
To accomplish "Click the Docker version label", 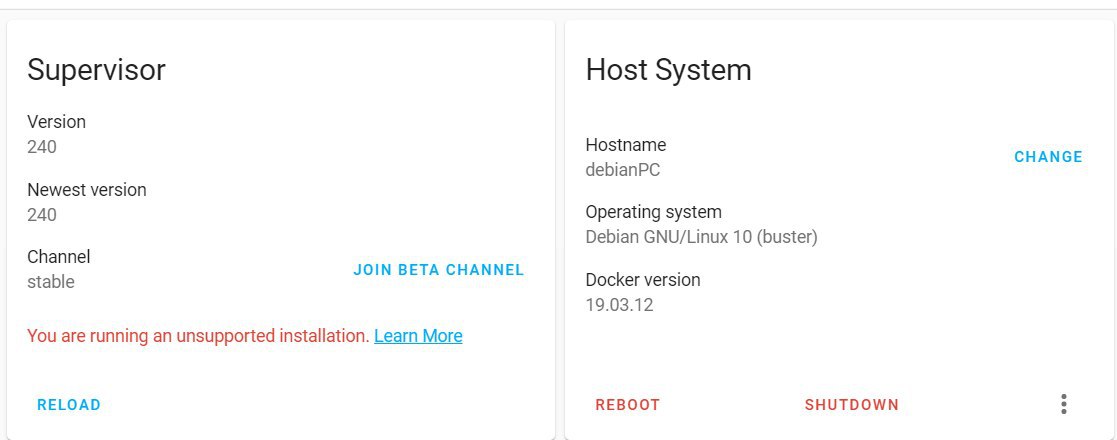I will click(x=643, y=280).
